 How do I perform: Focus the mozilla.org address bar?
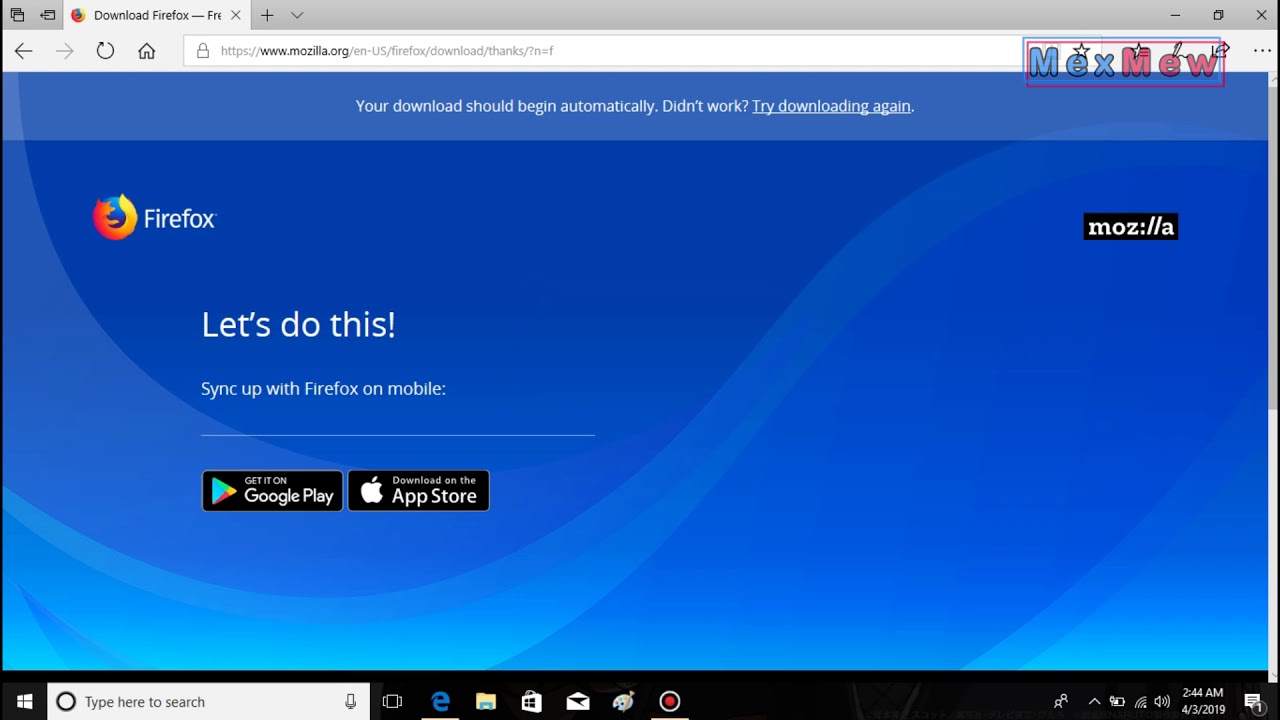tap(610, 51)
